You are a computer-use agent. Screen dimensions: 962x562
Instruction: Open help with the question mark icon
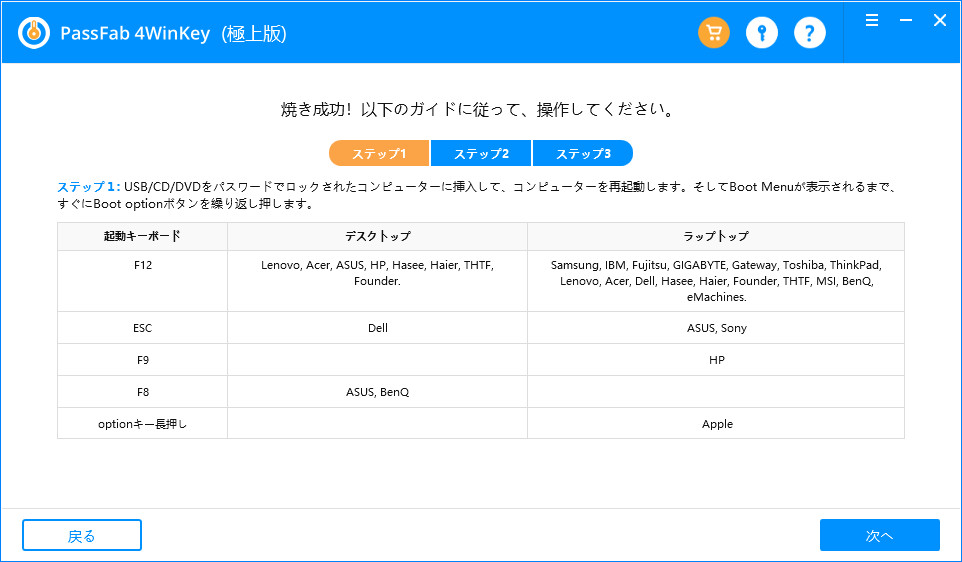point(810,33)
